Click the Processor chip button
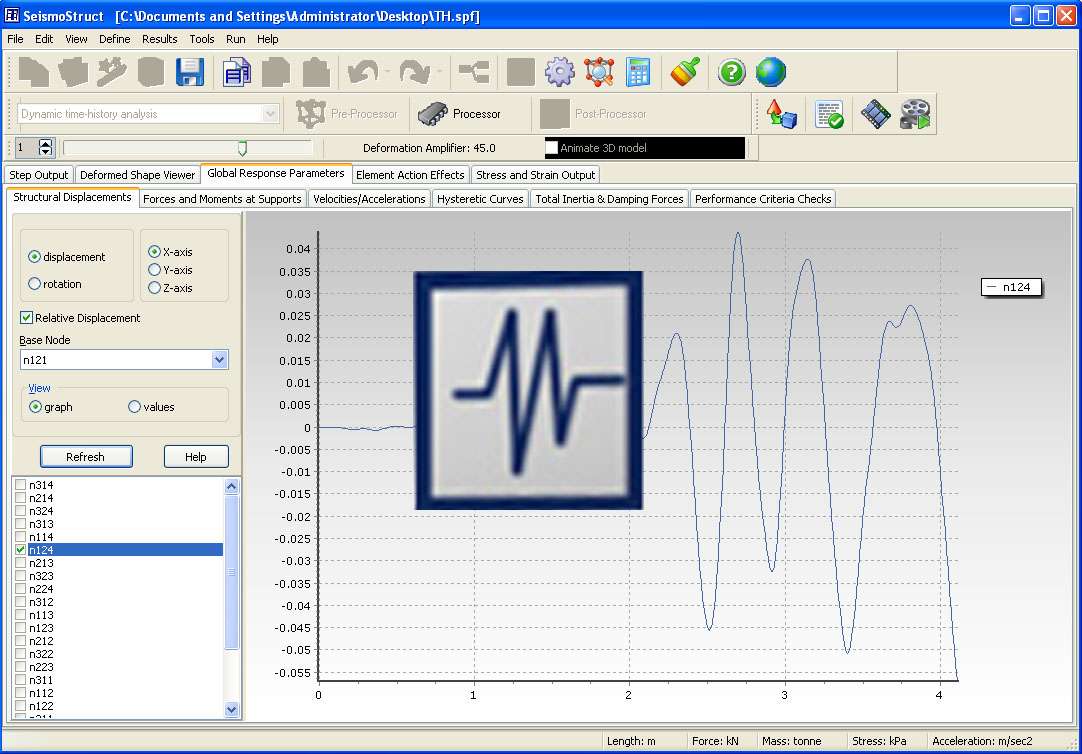Screen dimensions: 1082x754 pyautogui.click(x=459, y=114)
